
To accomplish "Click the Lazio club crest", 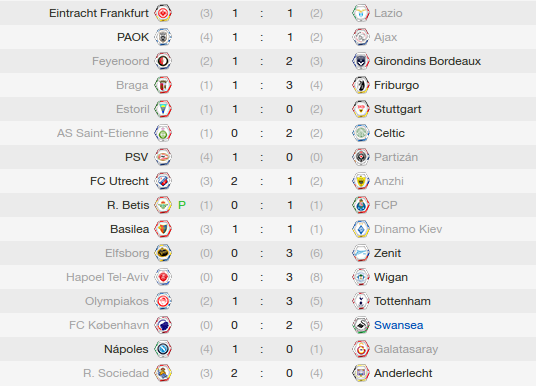I will [x=361, y=13].
